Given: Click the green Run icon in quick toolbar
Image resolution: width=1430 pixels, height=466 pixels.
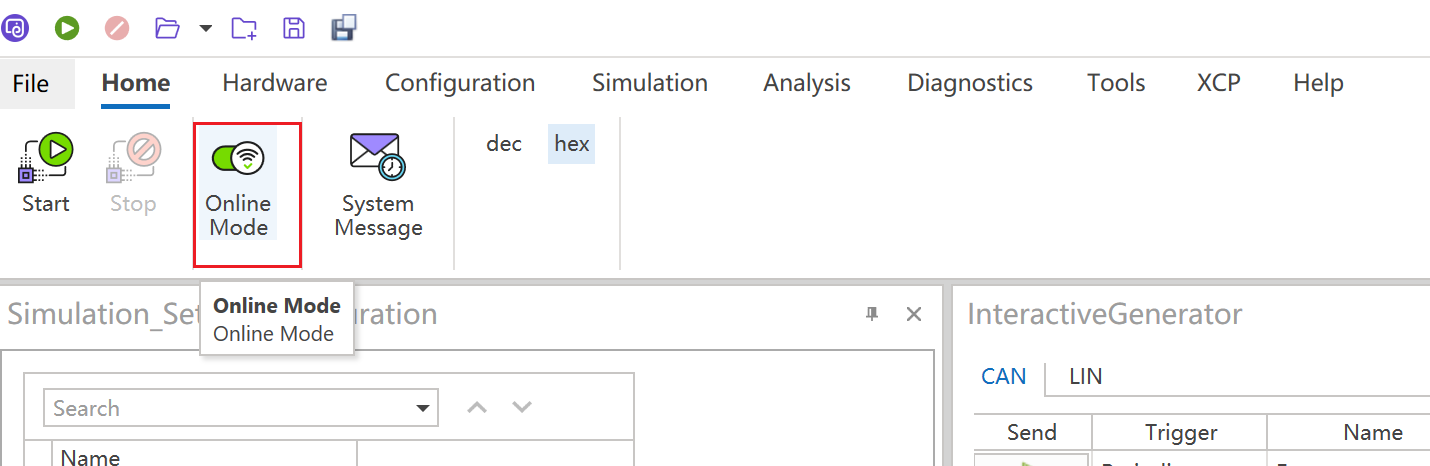Looking at the screenshot, I should point(67,28).
